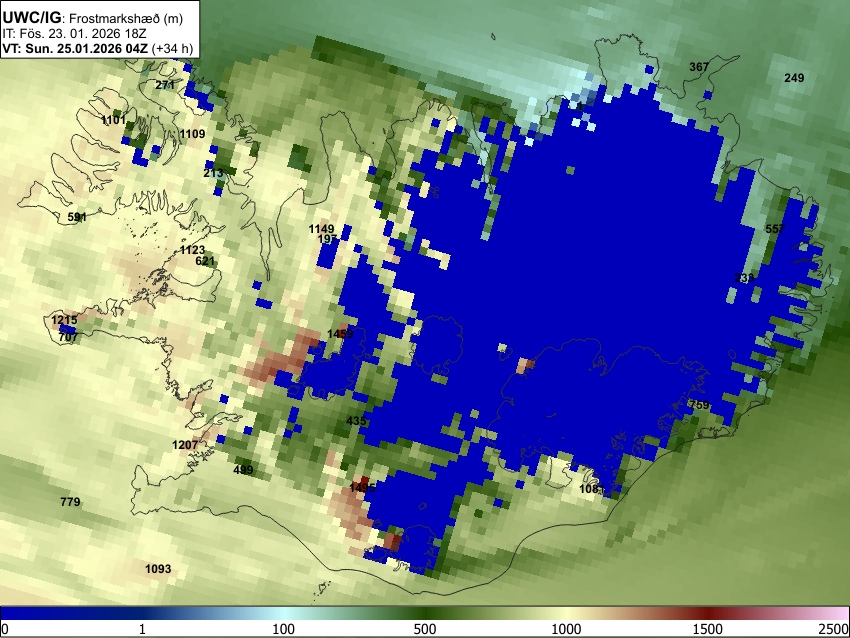Viewport: 850px width, 638px height.
Task: Click the 271 value on the map
Action: click(x=165, y=85)
